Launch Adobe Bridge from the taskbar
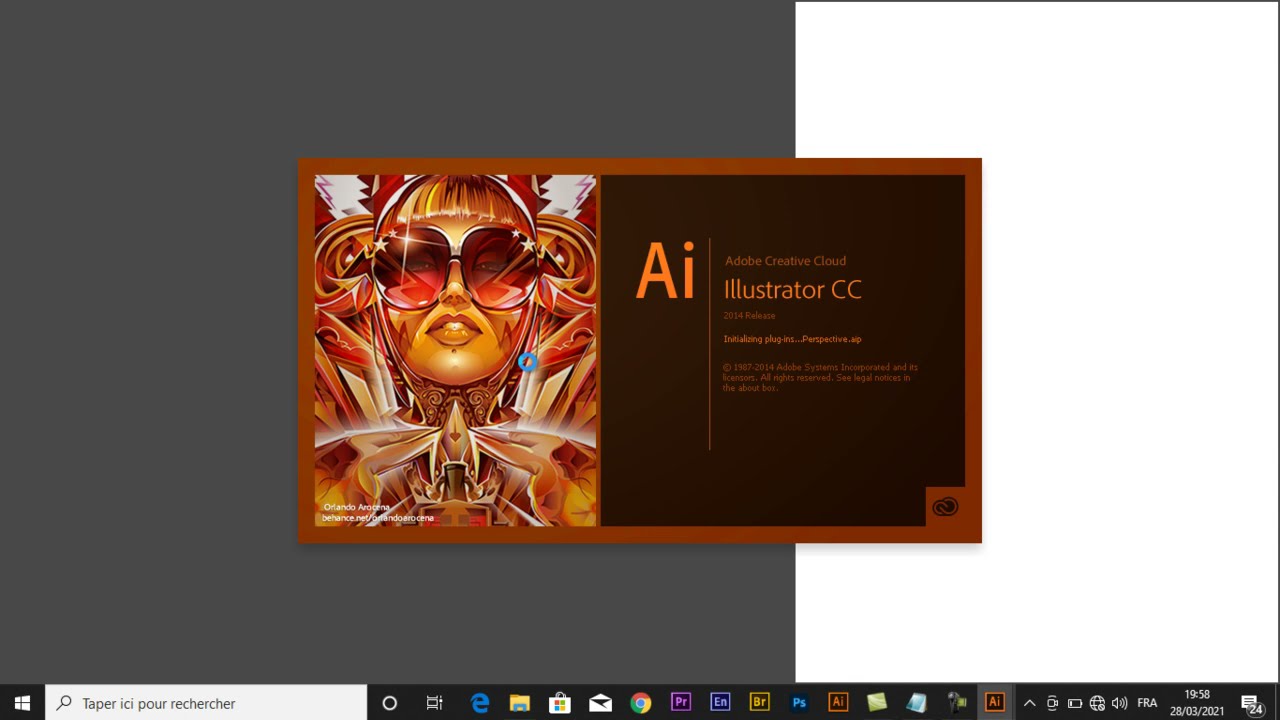 (x=759, y=703)
